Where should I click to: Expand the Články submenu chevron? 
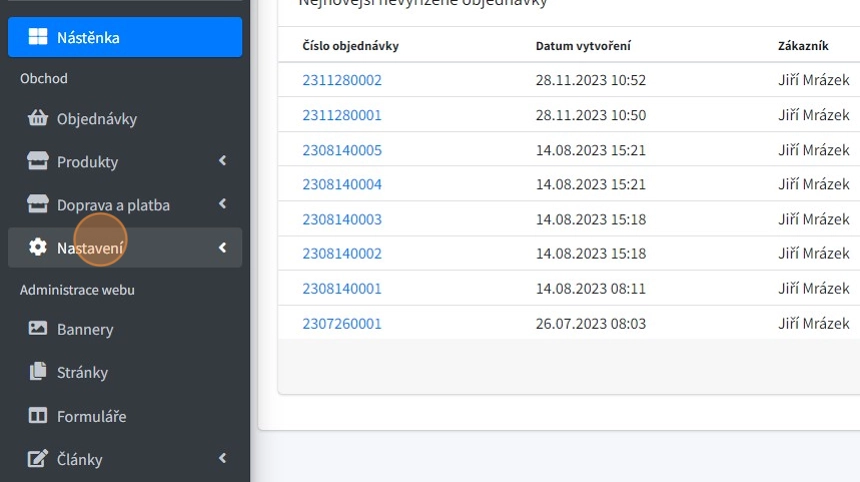222,459
